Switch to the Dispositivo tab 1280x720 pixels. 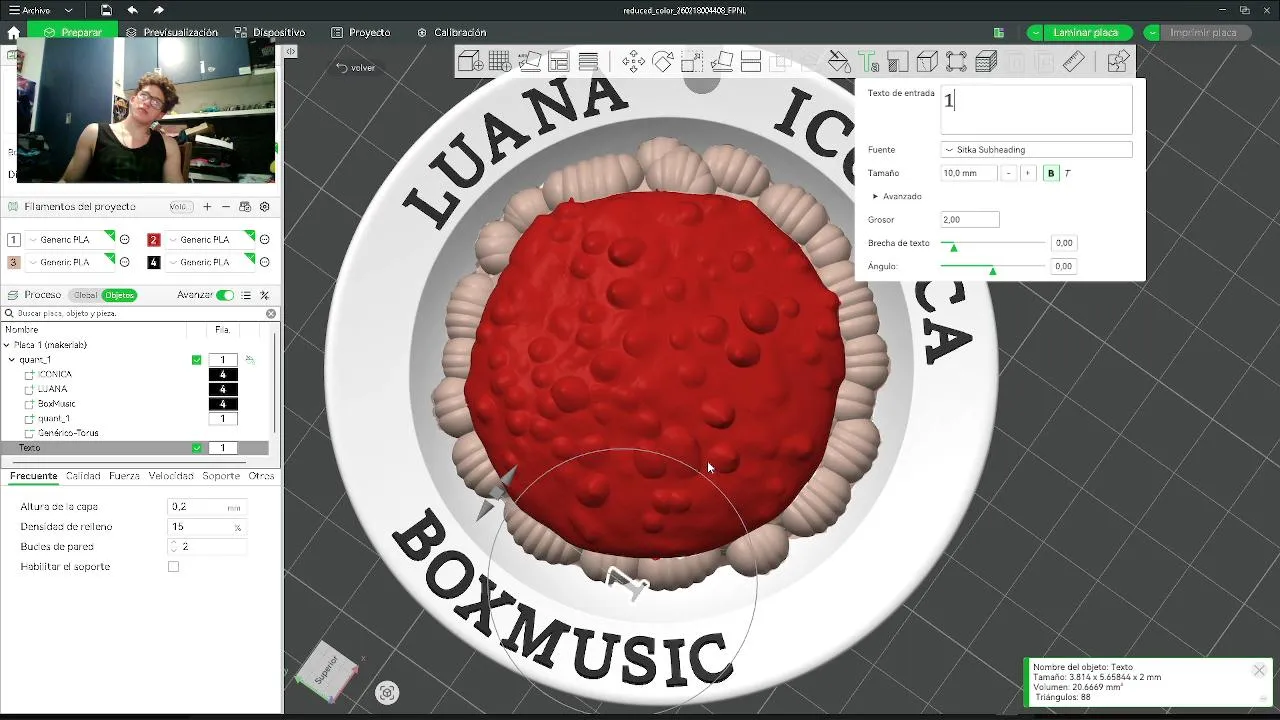pos(271,33)
